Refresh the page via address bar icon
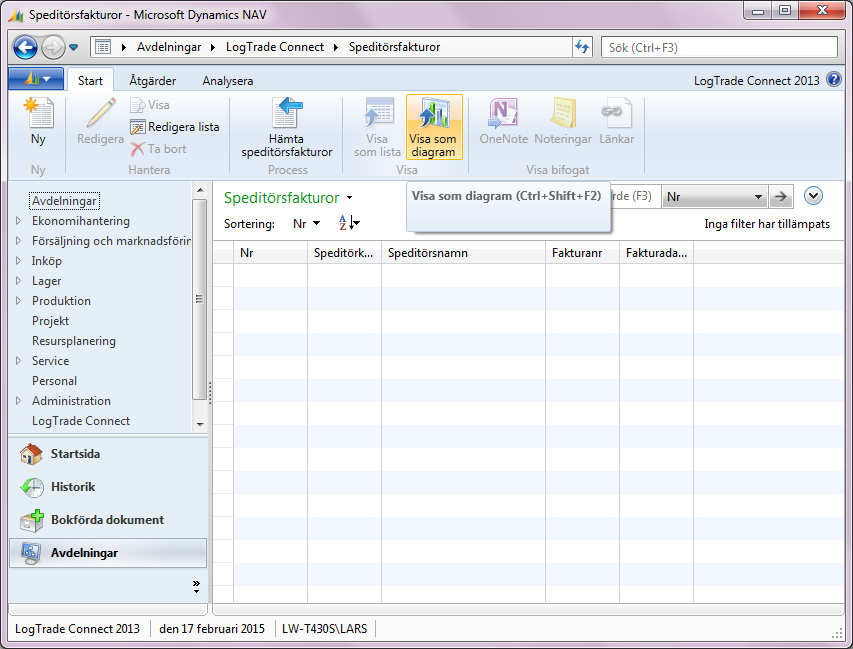 (x=582, y=47)
